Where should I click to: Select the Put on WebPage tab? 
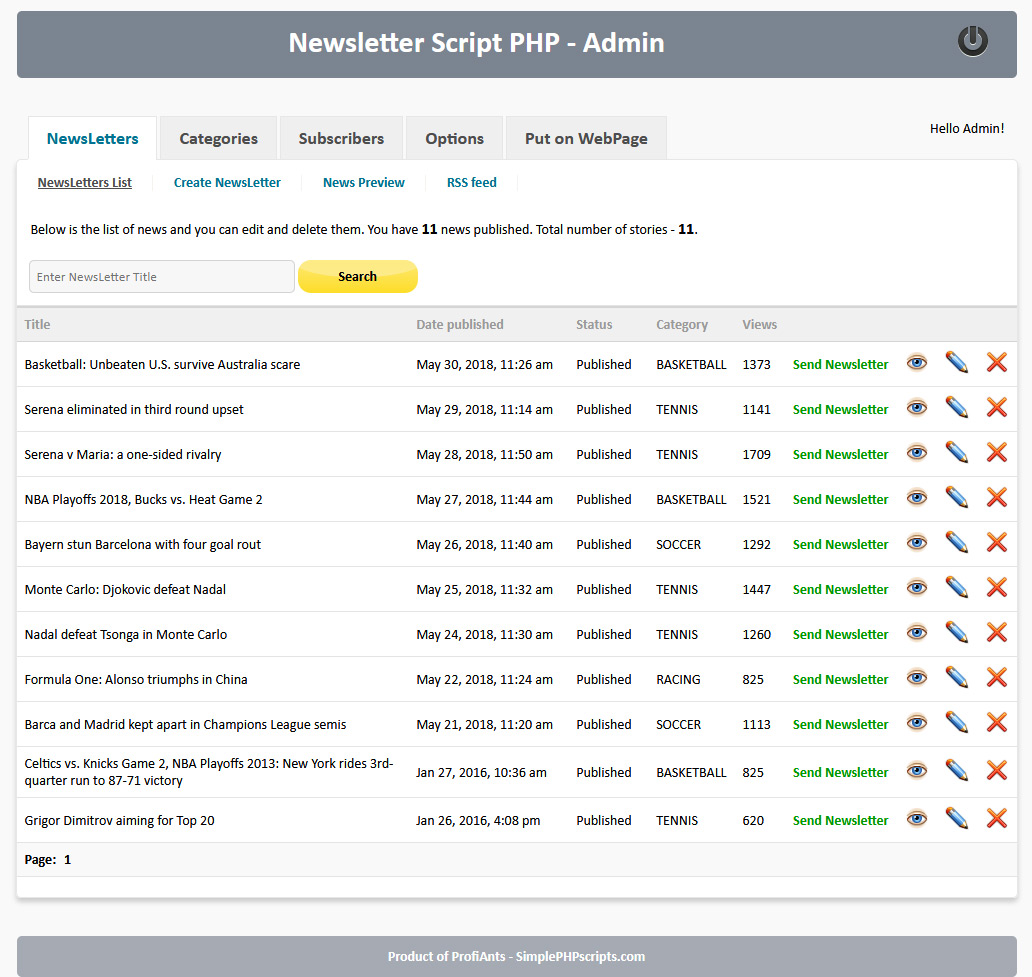pos(586,138)
